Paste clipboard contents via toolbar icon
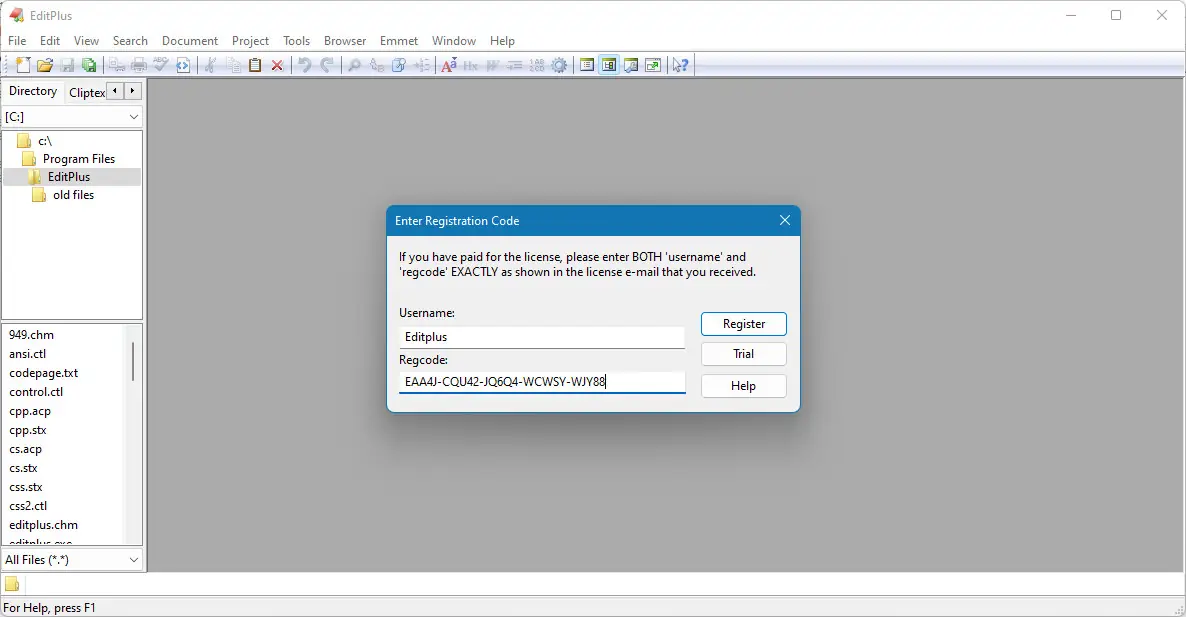 (x=255, y=65)
